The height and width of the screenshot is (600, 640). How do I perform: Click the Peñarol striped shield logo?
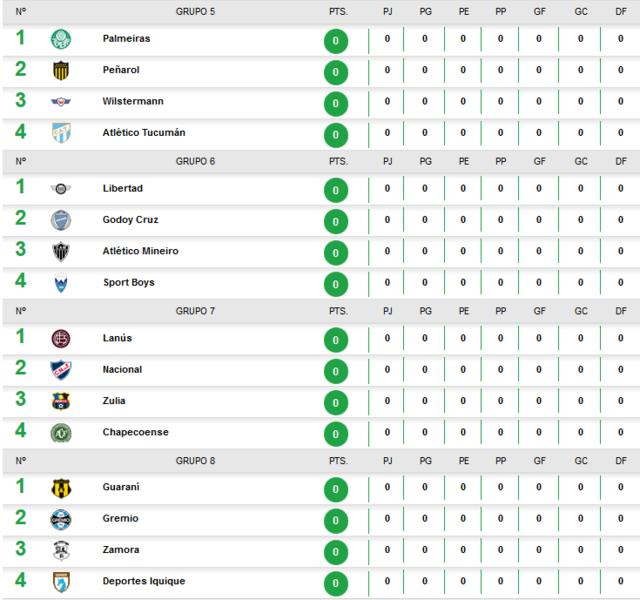61,70
